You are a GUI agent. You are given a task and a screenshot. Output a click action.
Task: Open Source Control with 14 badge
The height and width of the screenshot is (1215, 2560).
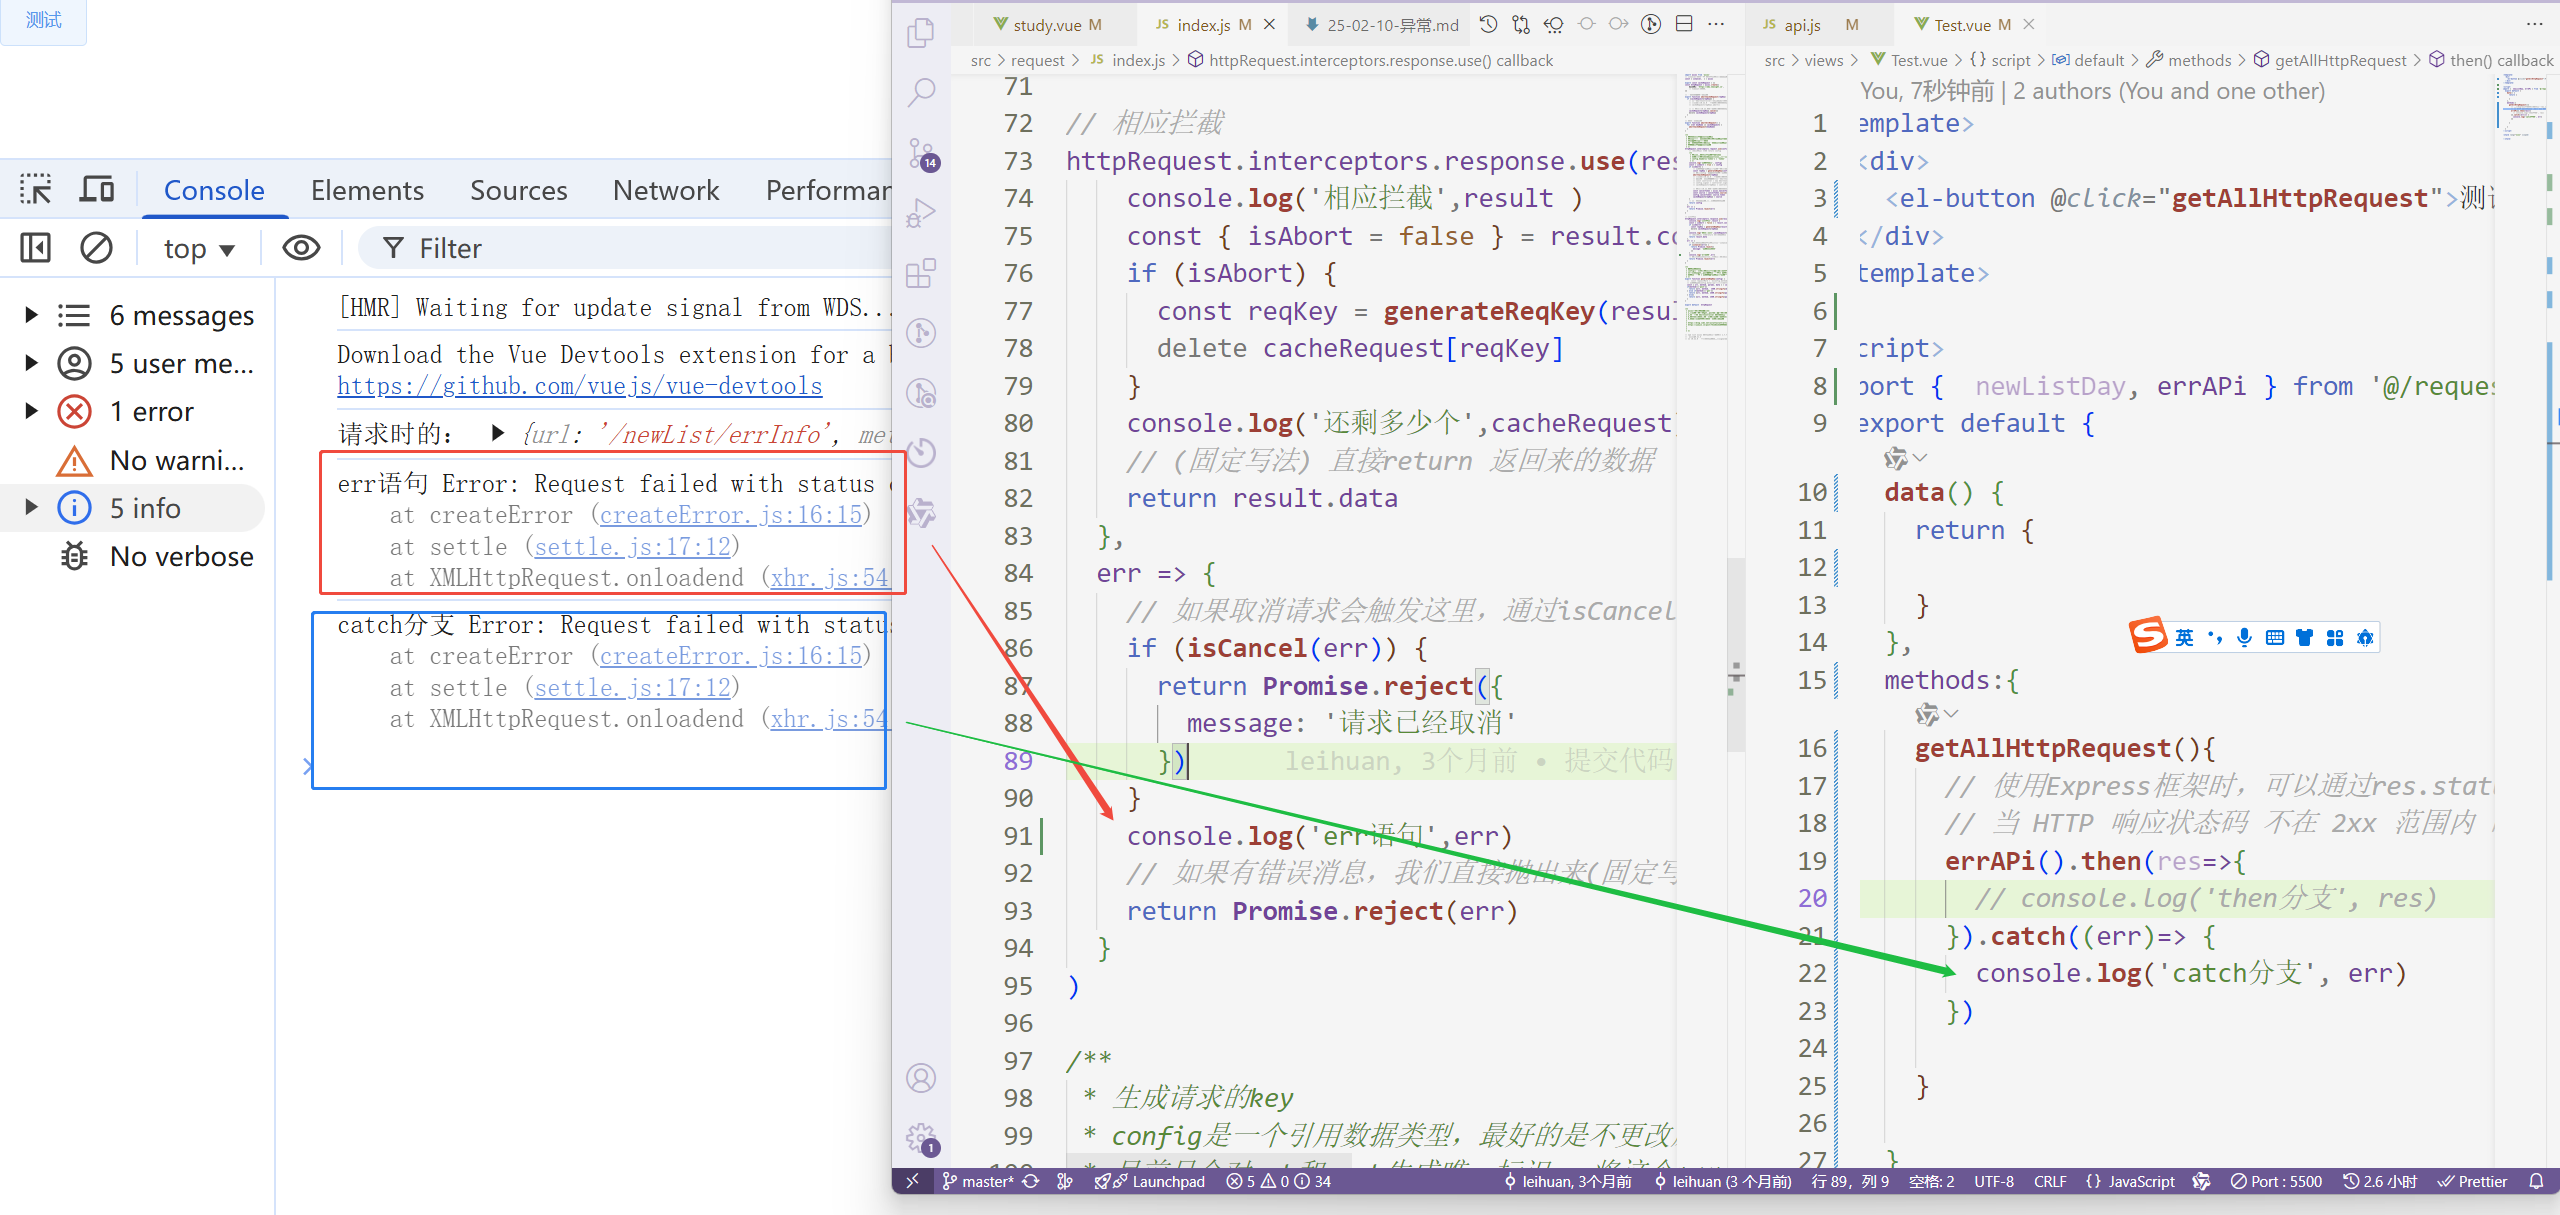tap(921, 154)
